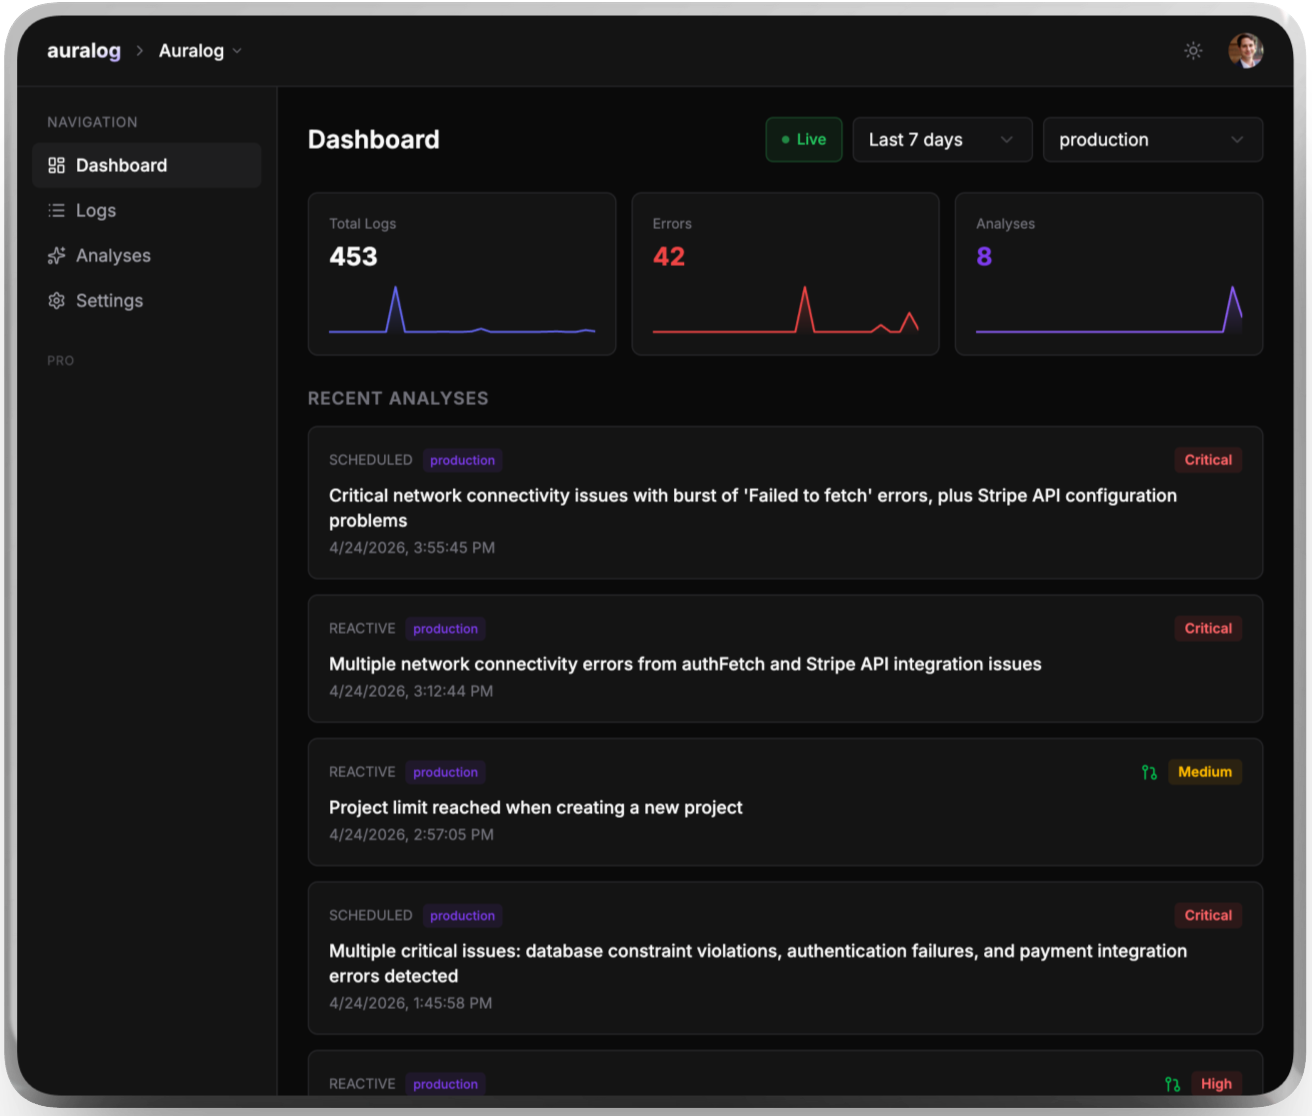This screenshot has width=1312, height=1116.
Task: Click the PRO section label in sidebar
Action: [x=60, y=361]
